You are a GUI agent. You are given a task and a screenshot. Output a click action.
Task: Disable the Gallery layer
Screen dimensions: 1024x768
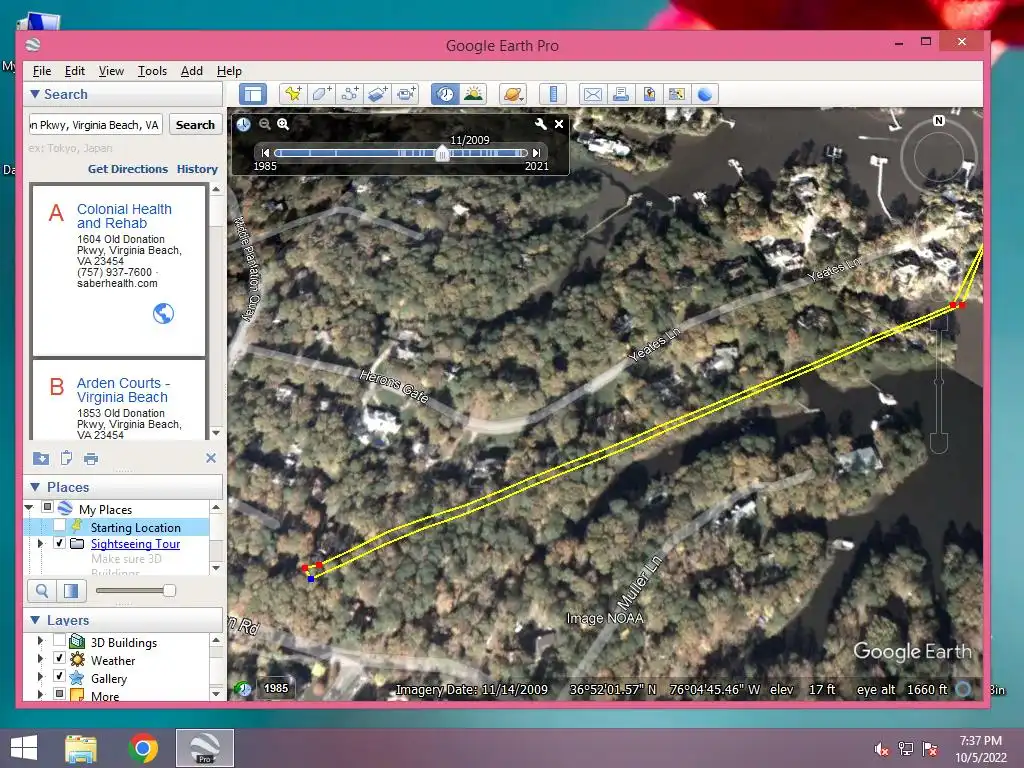click(59, 676)
